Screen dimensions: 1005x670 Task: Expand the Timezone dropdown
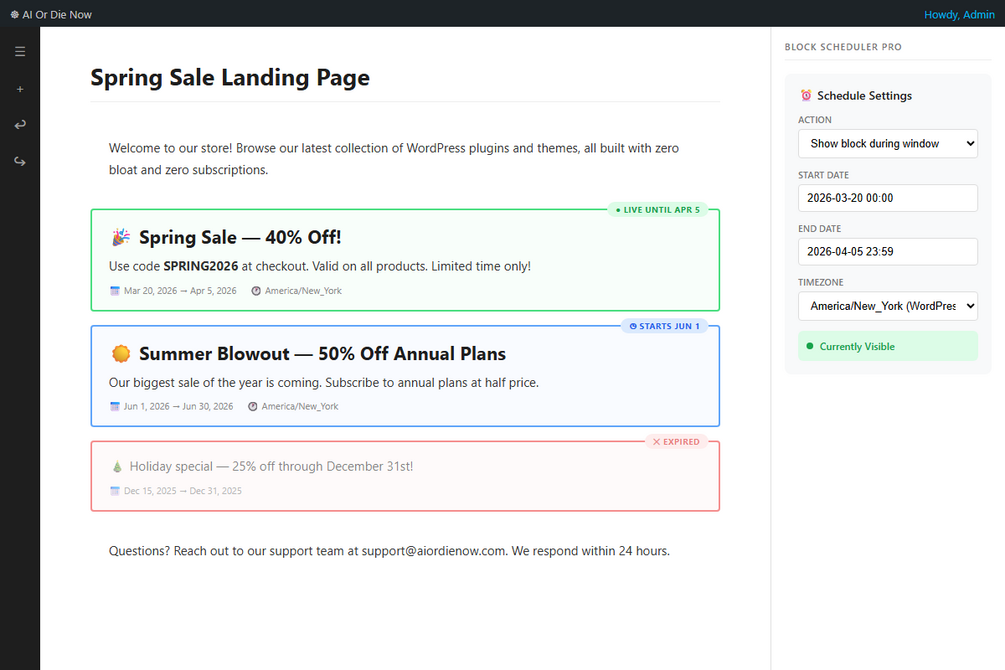click(x=887, y=306)
